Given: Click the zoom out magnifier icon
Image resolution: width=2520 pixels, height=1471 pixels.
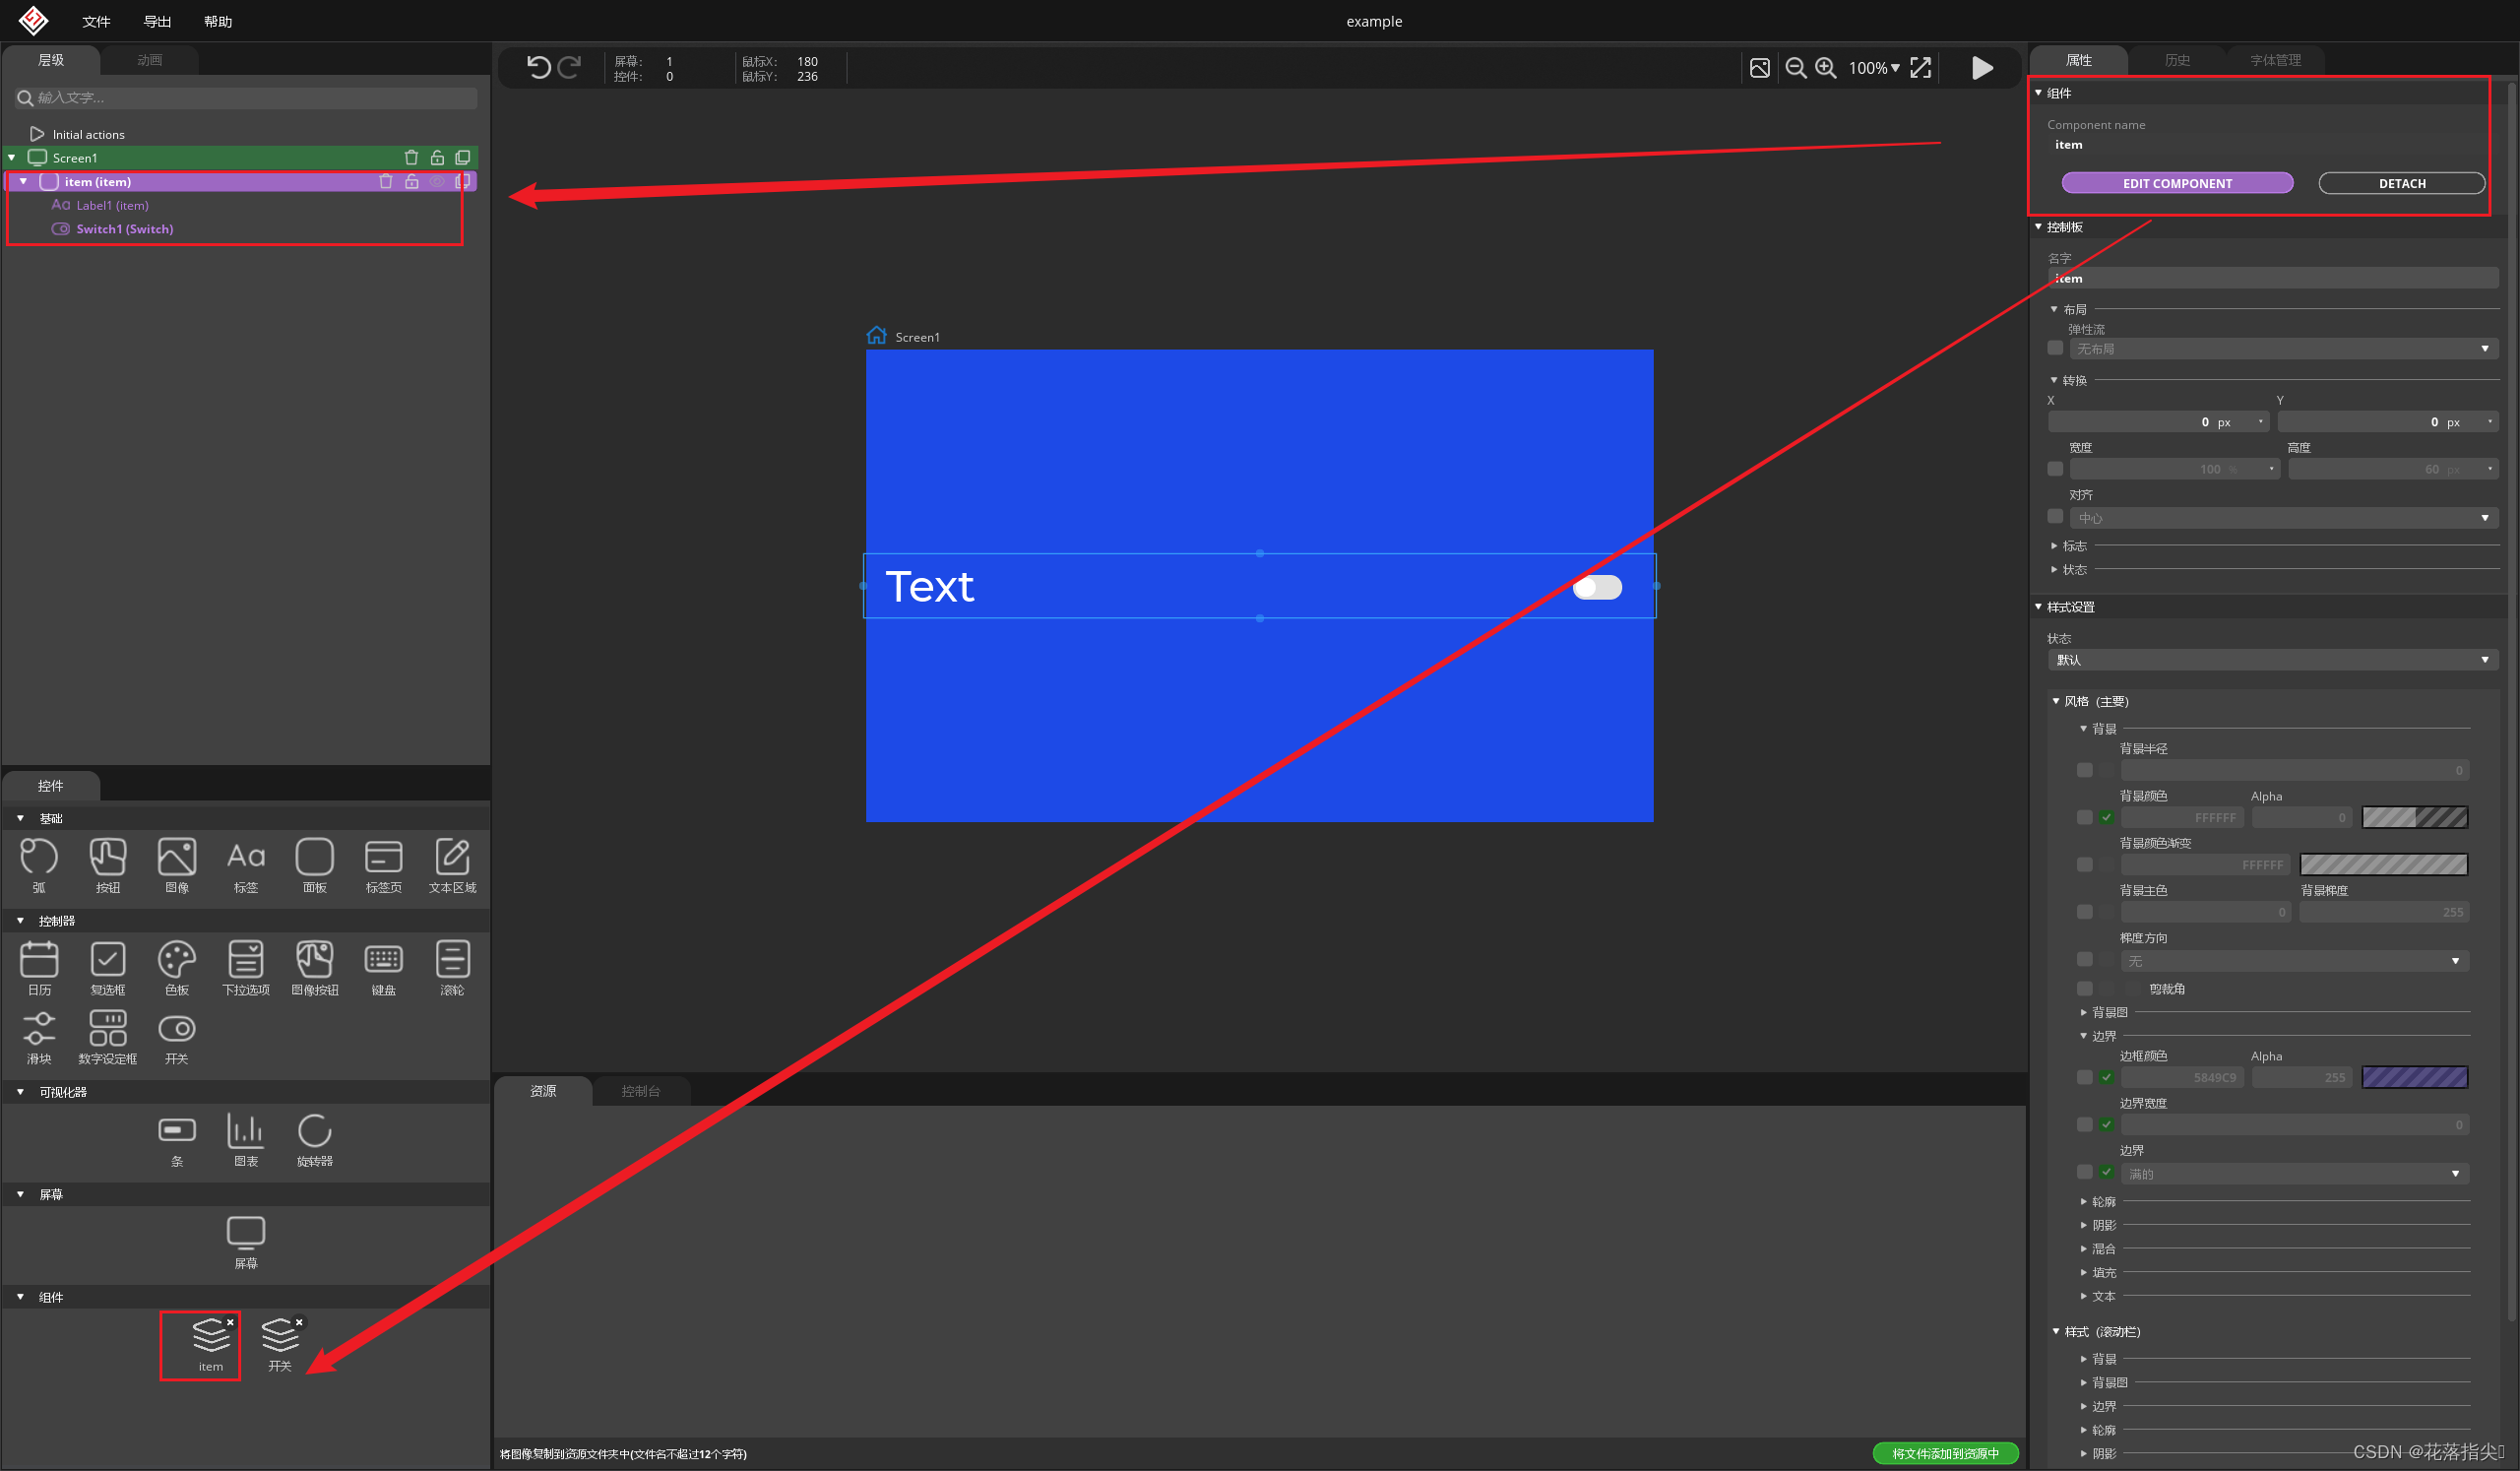Looking at the screenshot, I should 1795,67.
